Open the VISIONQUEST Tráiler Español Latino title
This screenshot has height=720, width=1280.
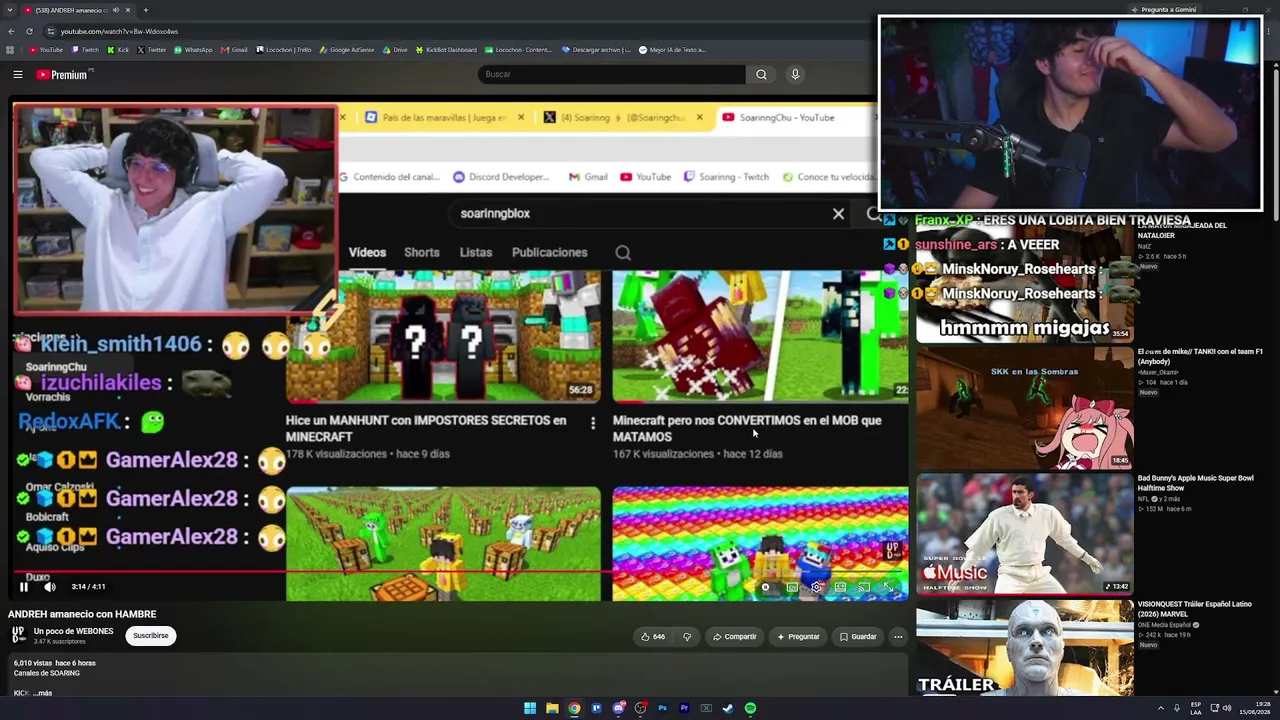pyautogui.click(x=1194, y=609)
